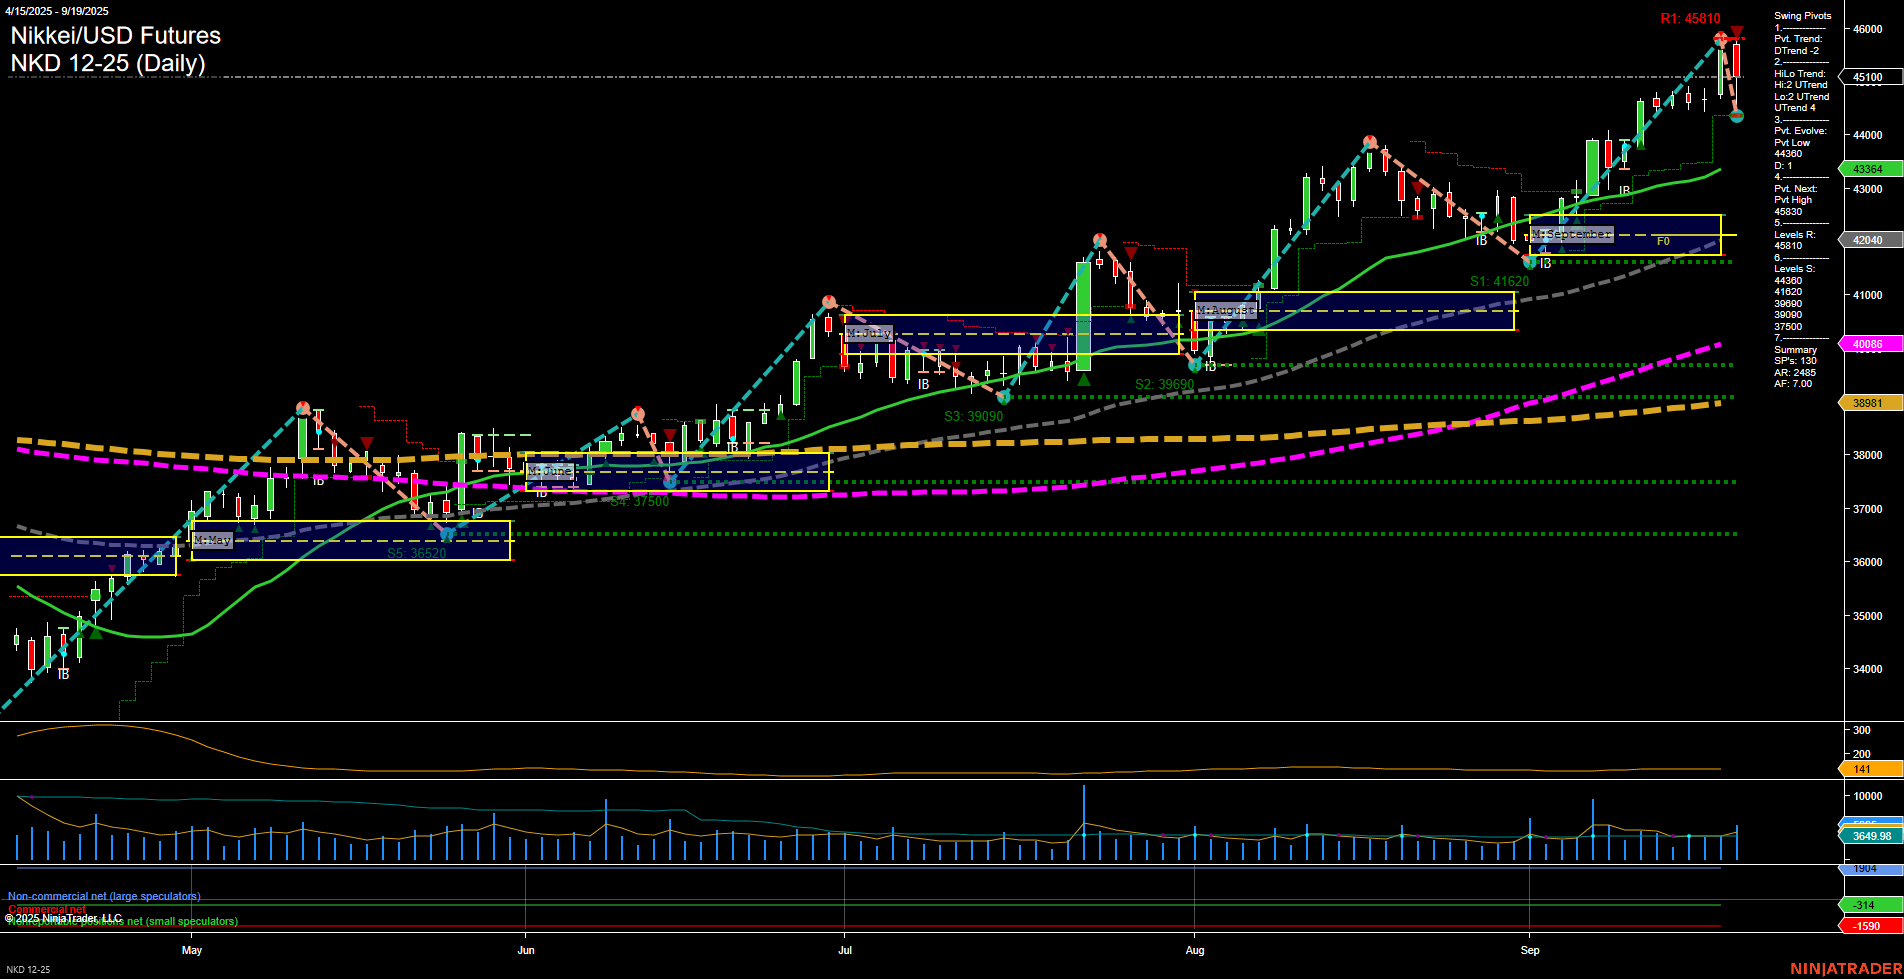Select the M:September range box label
Image resolution: width=1904 pixels, height=979 pixels.
[x=1573, y=234]
